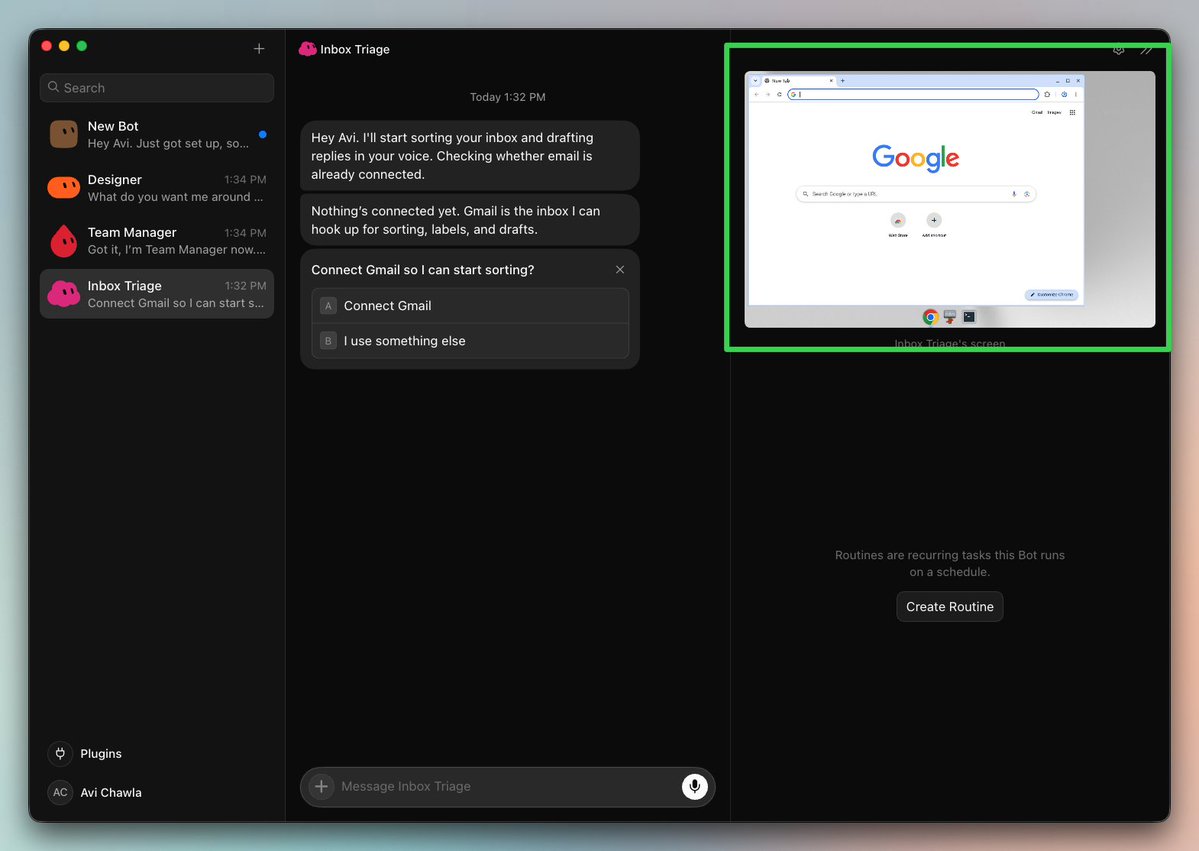Click the Search field in sidebar

coord(157,88)
